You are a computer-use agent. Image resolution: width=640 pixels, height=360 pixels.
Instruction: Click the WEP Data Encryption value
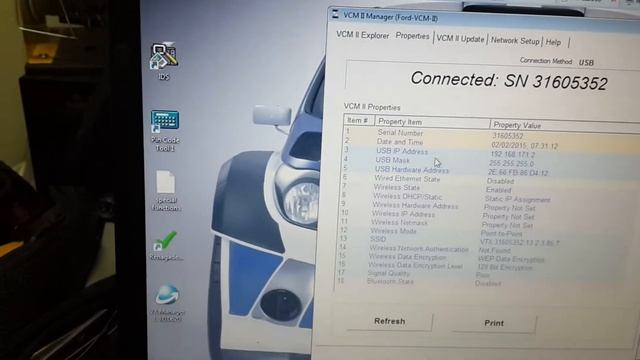(511, 259)
